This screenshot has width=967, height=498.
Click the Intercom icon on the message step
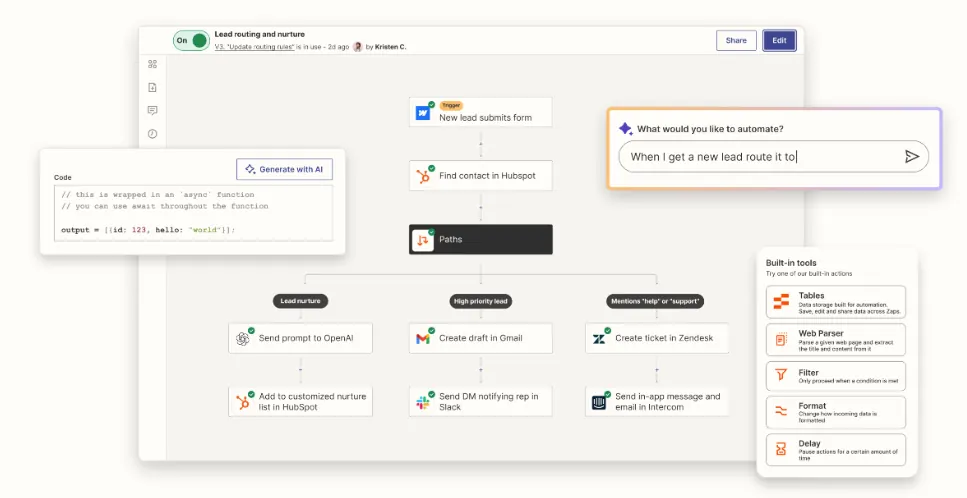[x=599, y=403]
